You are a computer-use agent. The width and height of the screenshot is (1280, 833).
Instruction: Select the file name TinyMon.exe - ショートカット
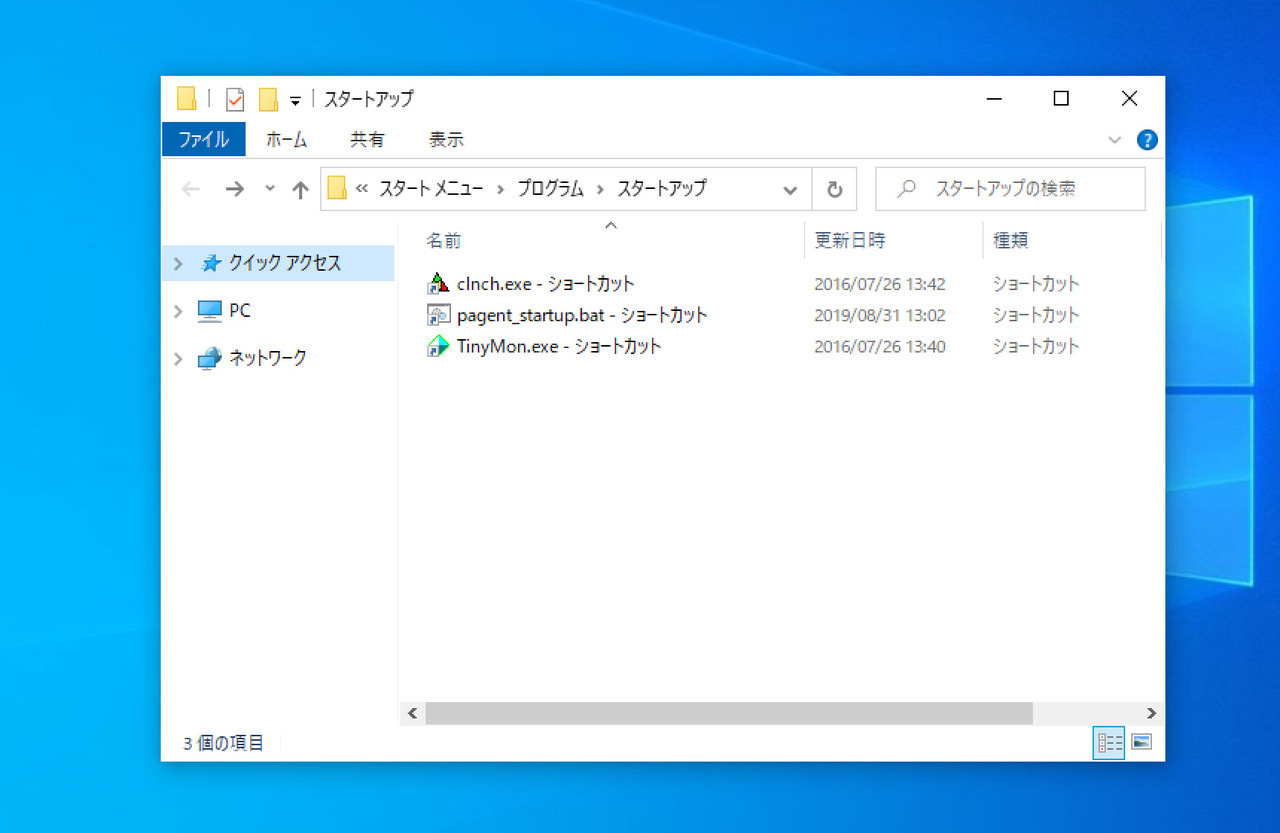click(x=559, y=346)
